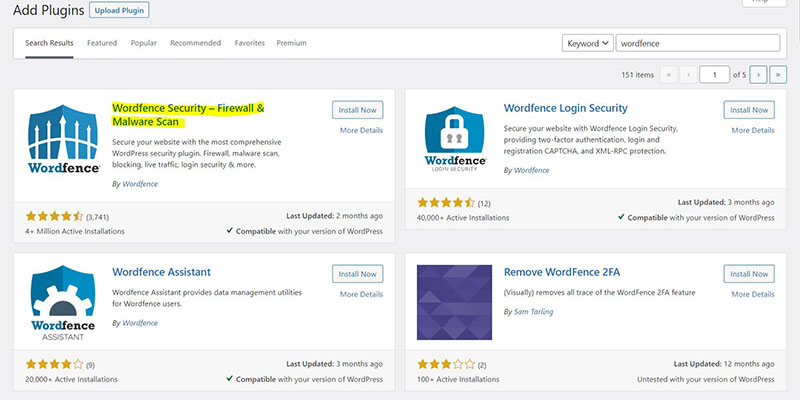Click the 20,000+ Active Installations text

pyautogui.click(x=71, y=379)
